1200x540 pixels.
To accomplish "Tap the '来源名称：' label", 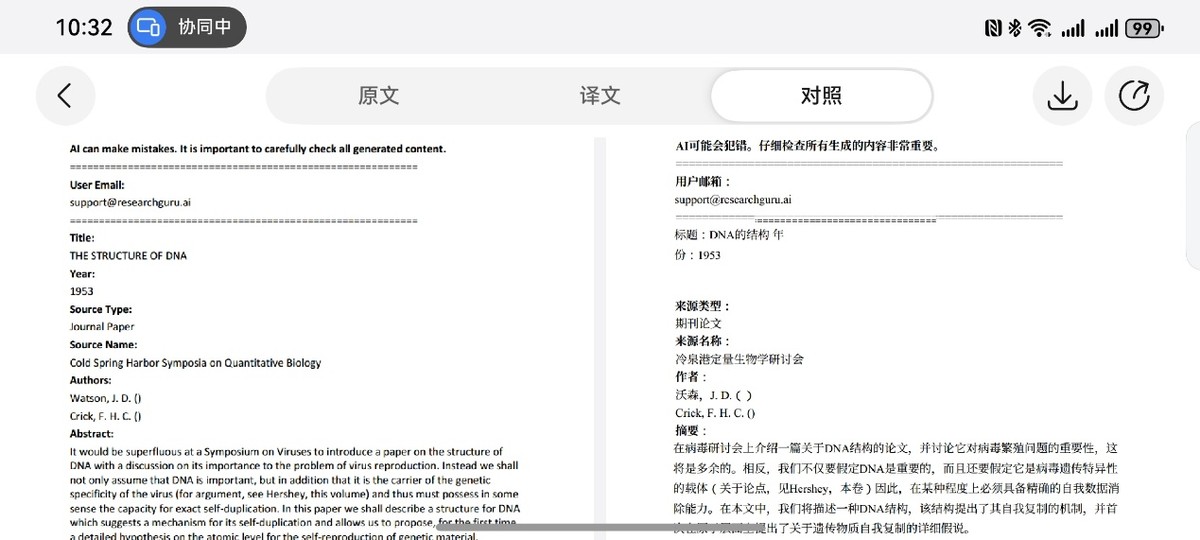I will point(703,341).
